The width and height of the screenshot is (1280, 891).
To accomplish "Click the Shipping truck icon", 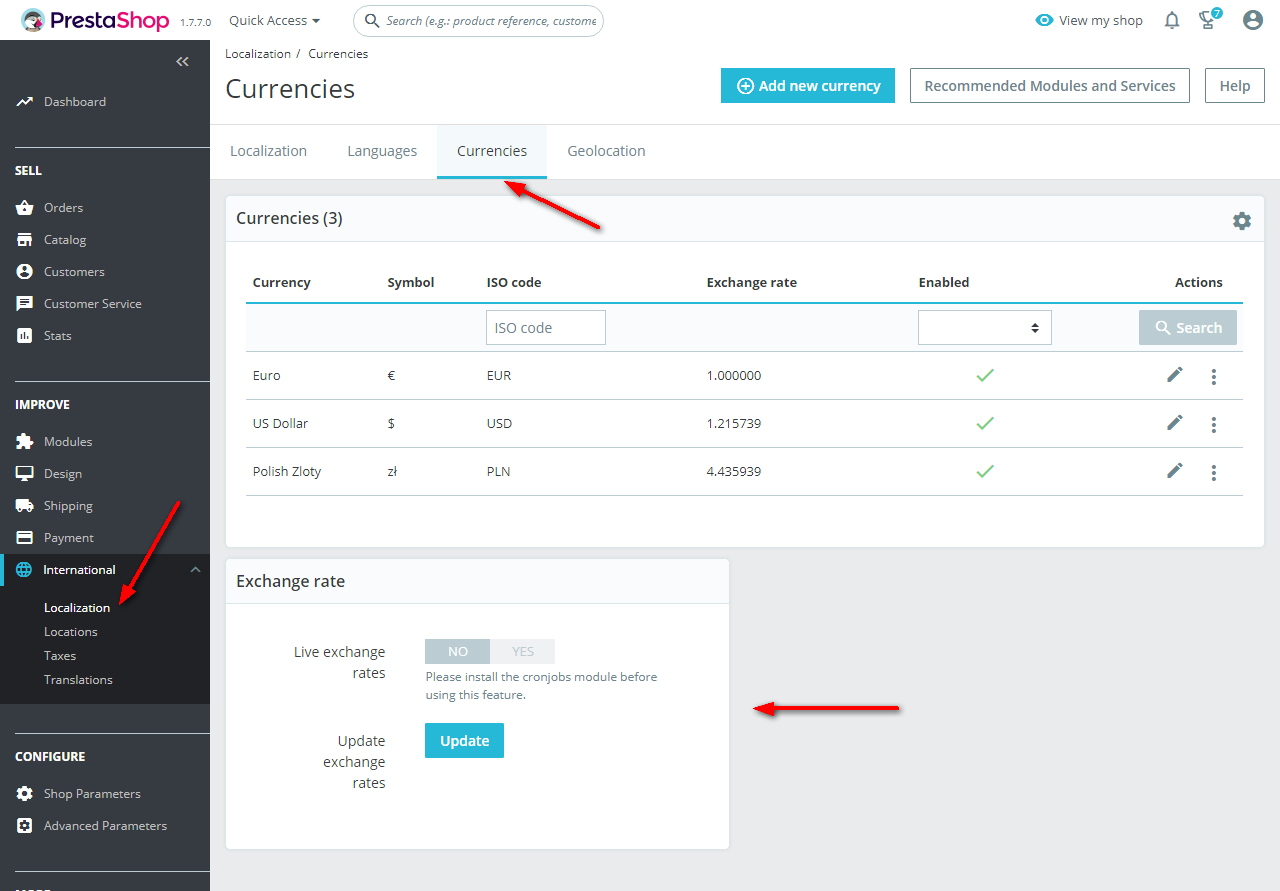I will (25, 506).
